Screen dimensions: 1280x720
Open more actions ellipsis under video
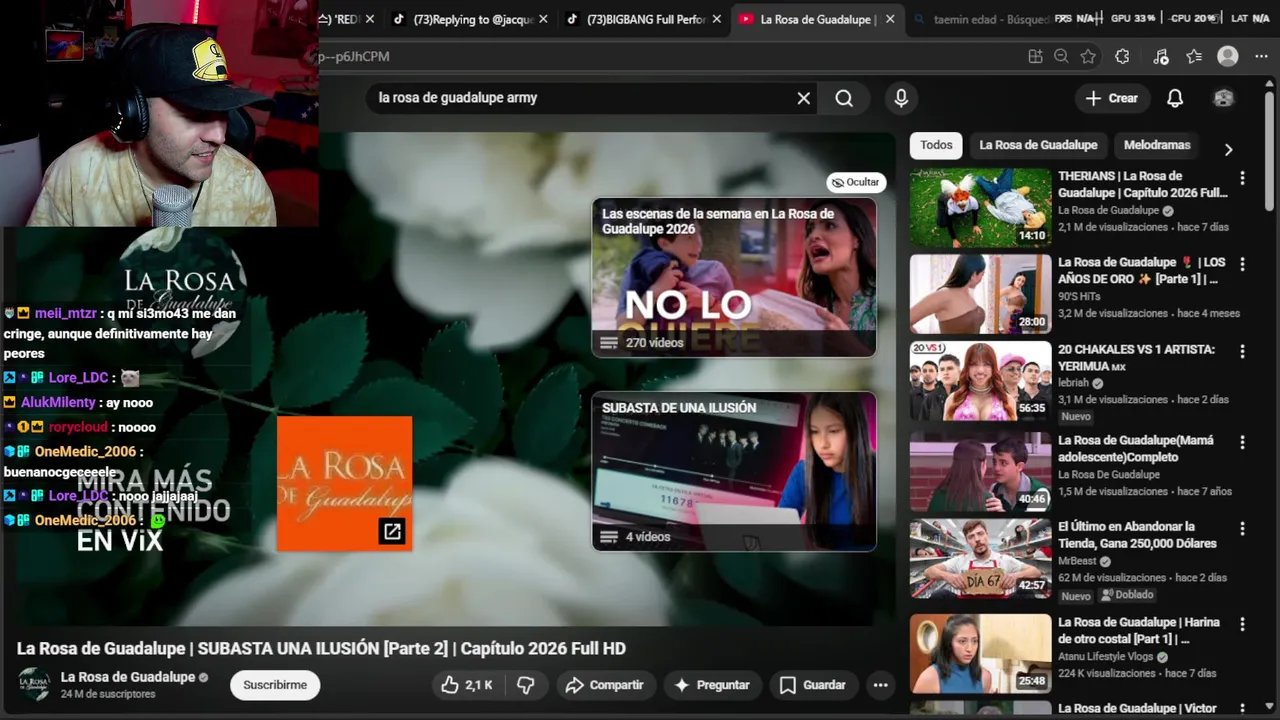880,685
